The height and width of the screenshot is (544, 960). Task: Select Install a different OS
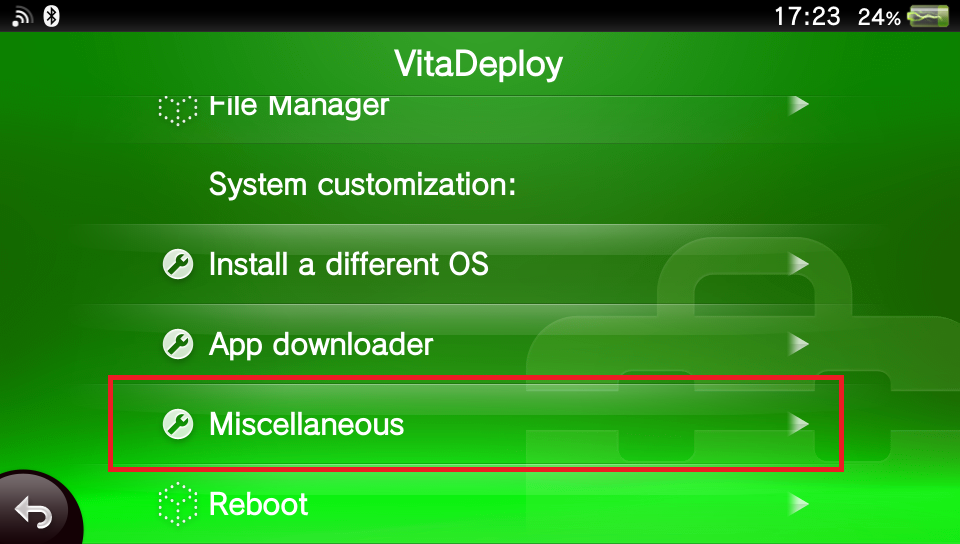(x=348, y=265)
